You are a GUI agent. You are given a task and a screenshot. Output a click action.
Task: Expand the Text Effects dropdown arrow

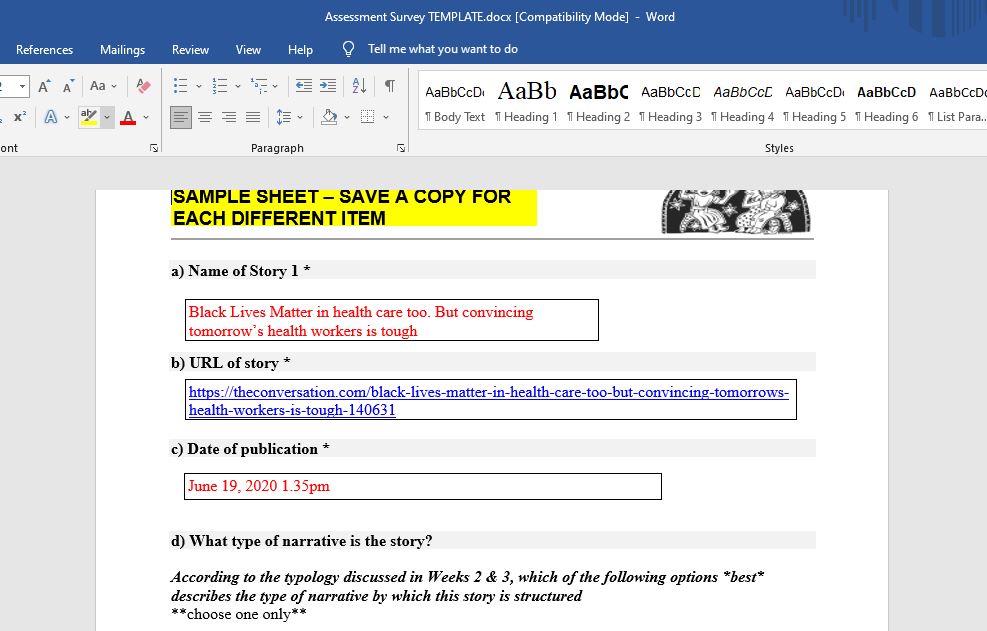click(67, 117)
